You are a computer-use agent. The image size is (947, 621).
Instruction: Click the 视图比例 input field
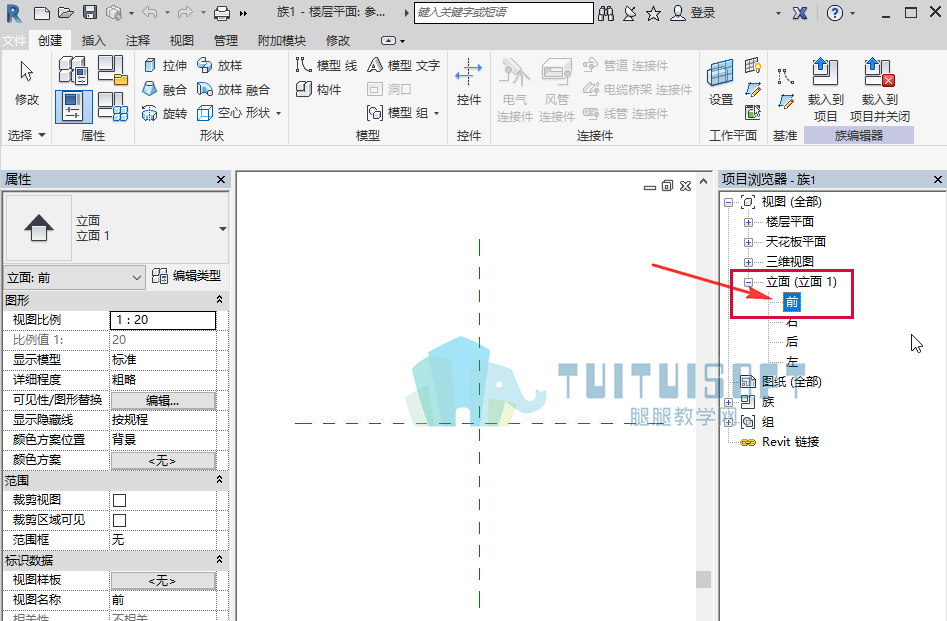(x=162, y=320)
